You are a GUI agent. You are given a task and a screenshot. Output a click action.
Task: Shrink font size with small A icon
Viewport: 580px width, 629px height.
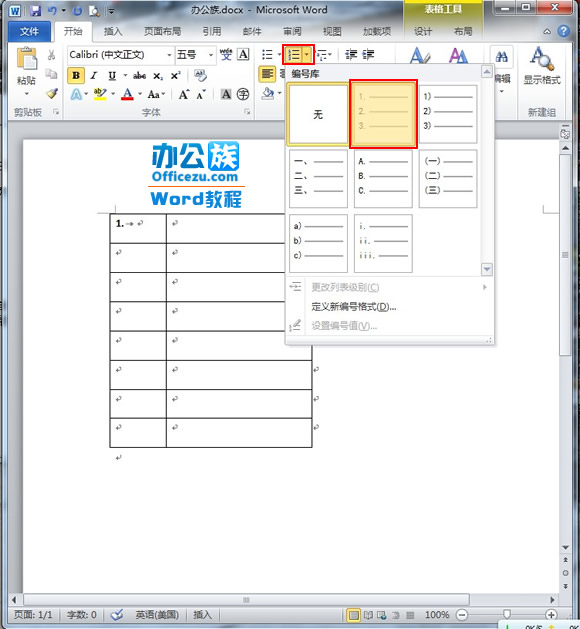coord(201,95)
